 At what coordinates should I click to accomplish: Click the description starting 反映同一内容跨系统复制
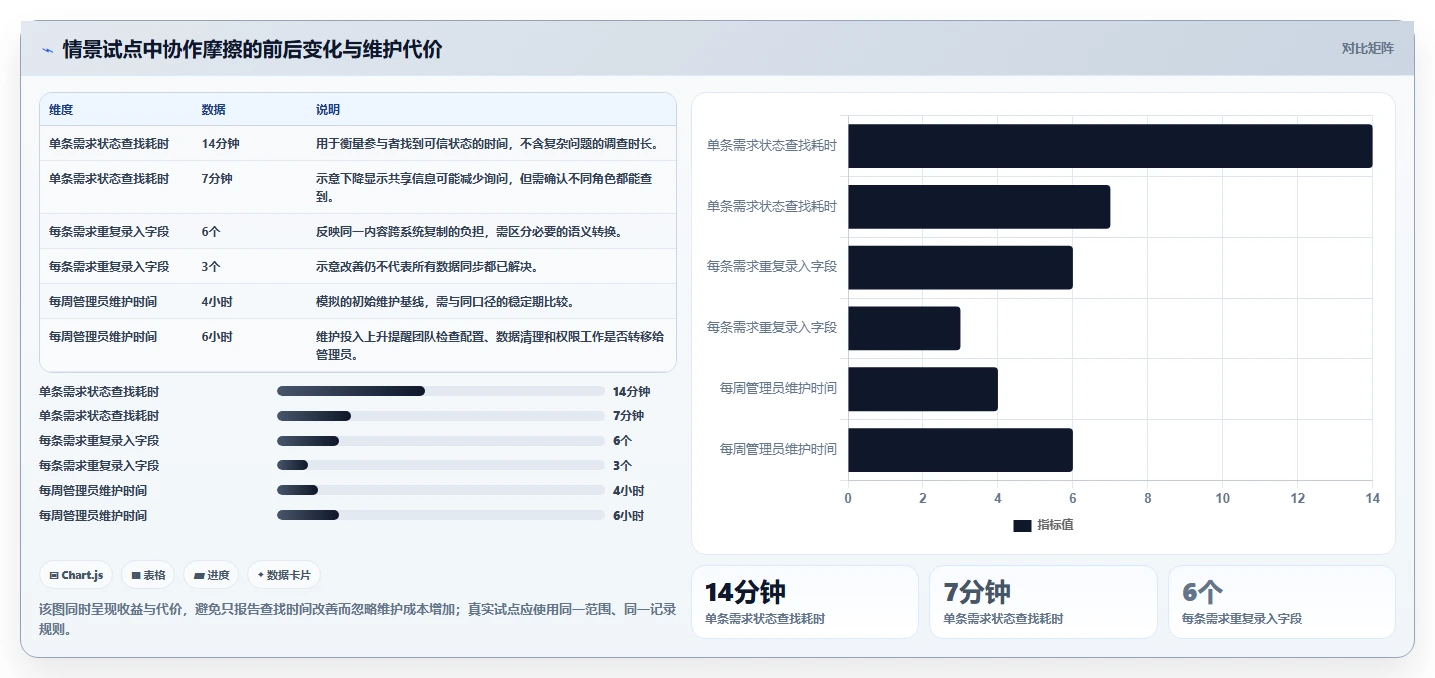click(470, 232)
